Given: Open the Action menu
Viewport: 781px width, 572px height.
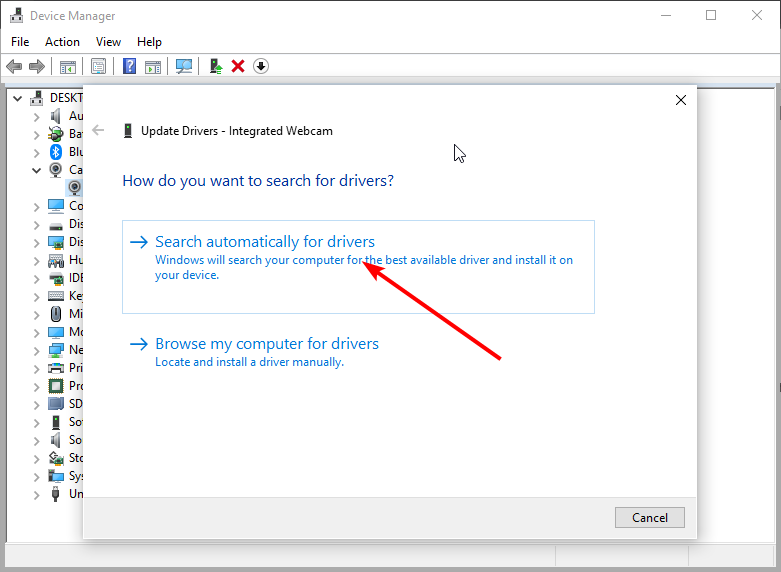Looking at the screenshot, I should tap(62, 42).
